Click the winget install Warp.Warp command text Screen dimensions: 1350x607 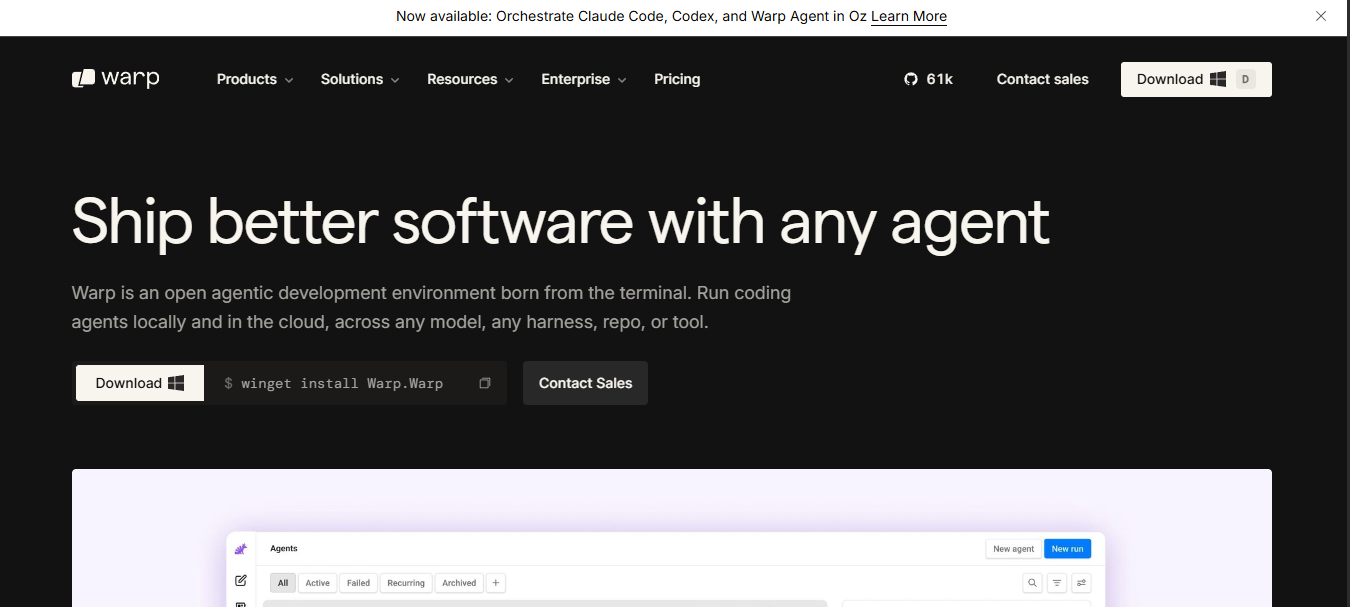click(341, 383)
